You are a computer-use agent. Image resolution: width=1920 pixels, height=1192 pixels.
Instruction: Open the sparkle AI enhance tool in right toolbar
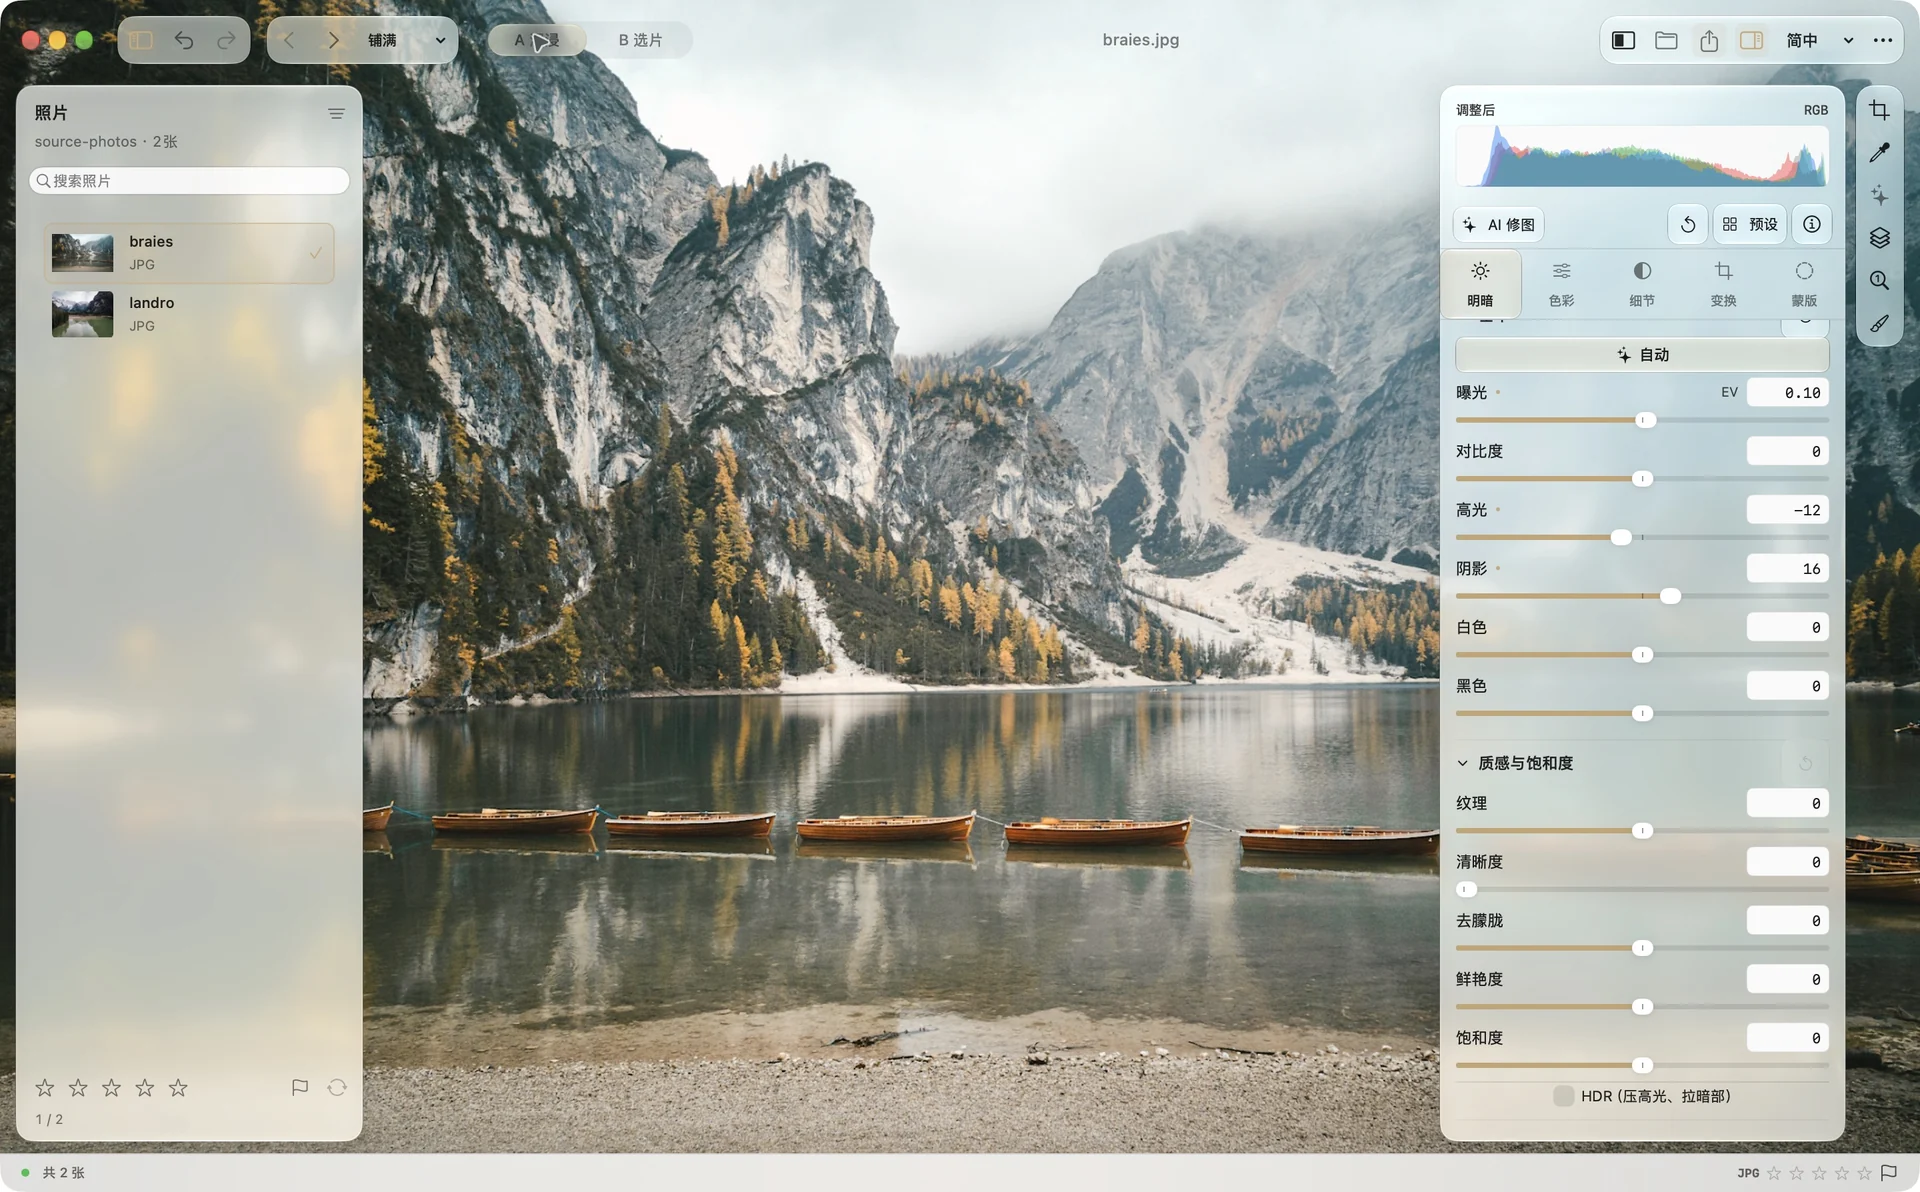pyautogui.click(x=1879, y=195)
